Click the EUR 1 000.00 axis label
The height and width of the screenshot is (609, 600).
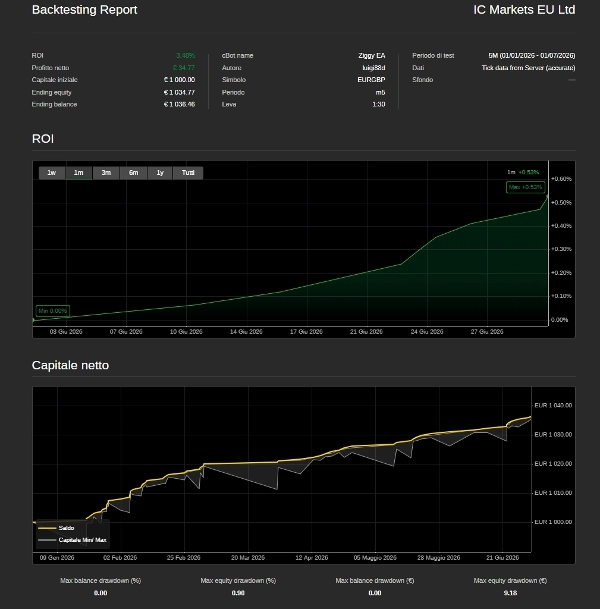coord(553,522)
